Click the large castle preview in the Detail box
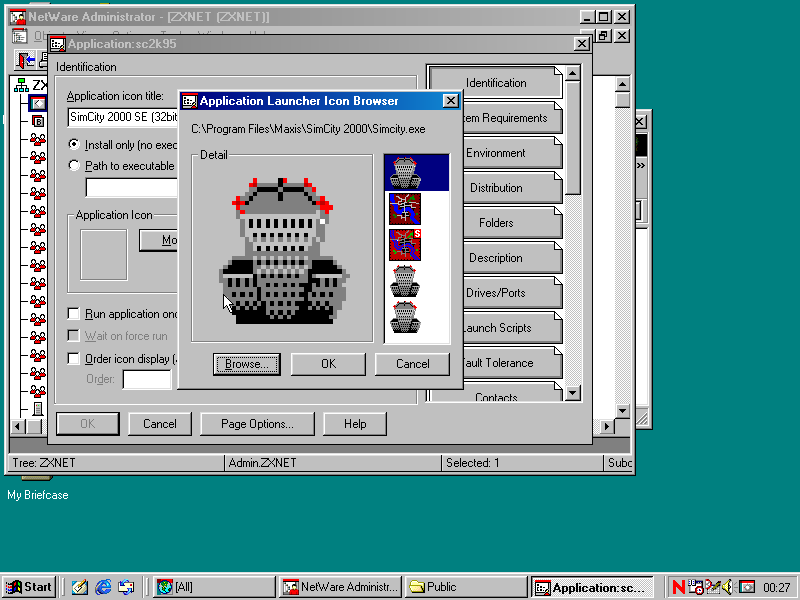The image size is (800, 600). [283, 250]
